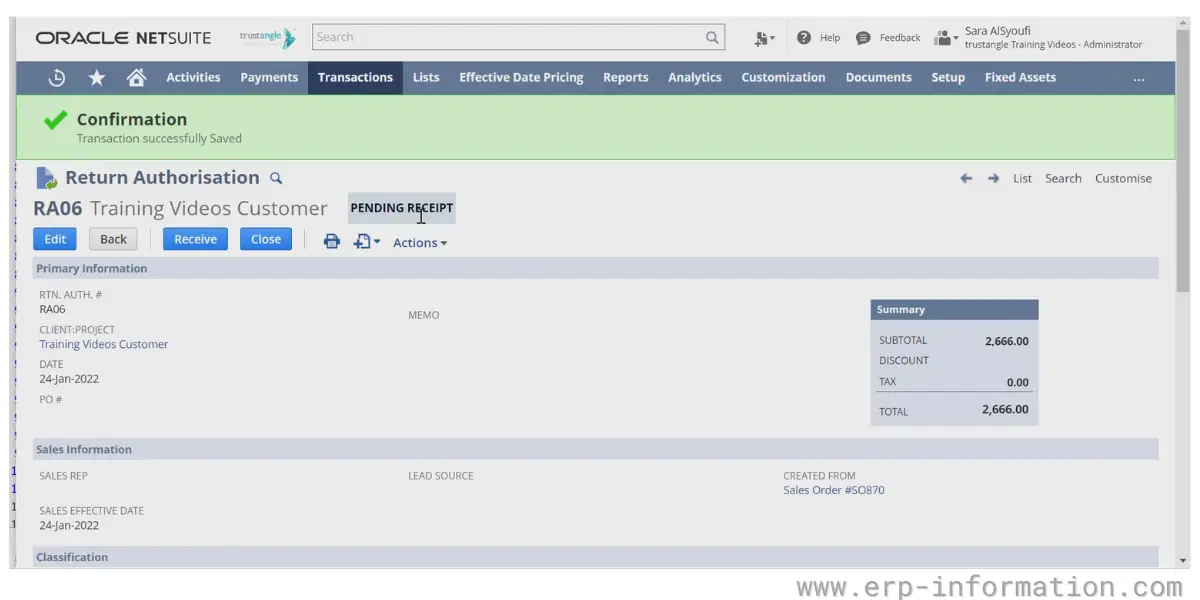Click the Oracle NetSuite logo
The height and width of the screenshot is (600, 1200).
point(123,38)
